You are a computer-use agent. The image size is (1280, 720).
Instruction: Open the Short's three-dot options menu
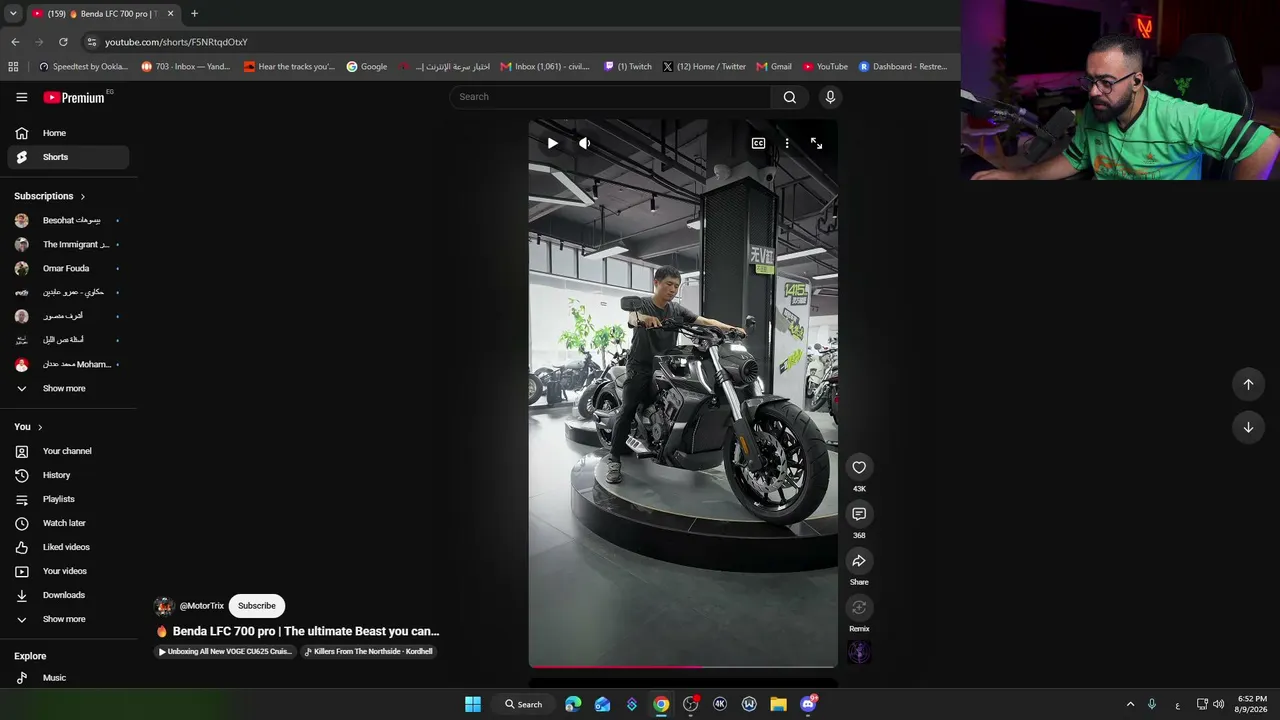787,143
